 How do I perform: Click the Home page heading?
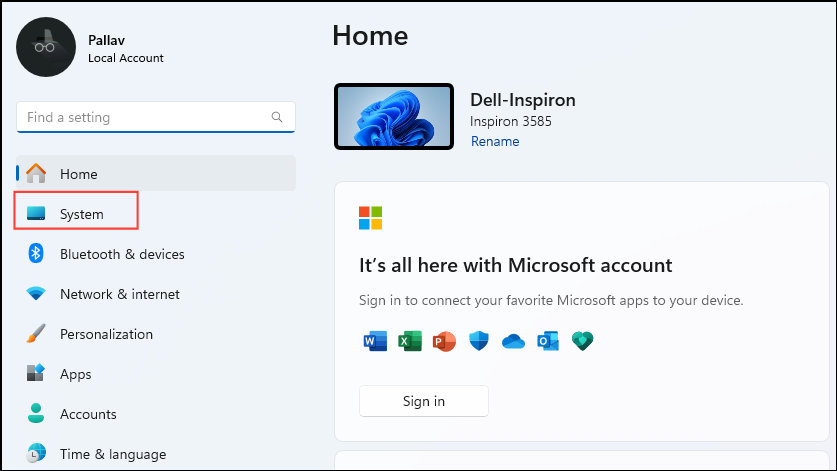pos(370,36)
